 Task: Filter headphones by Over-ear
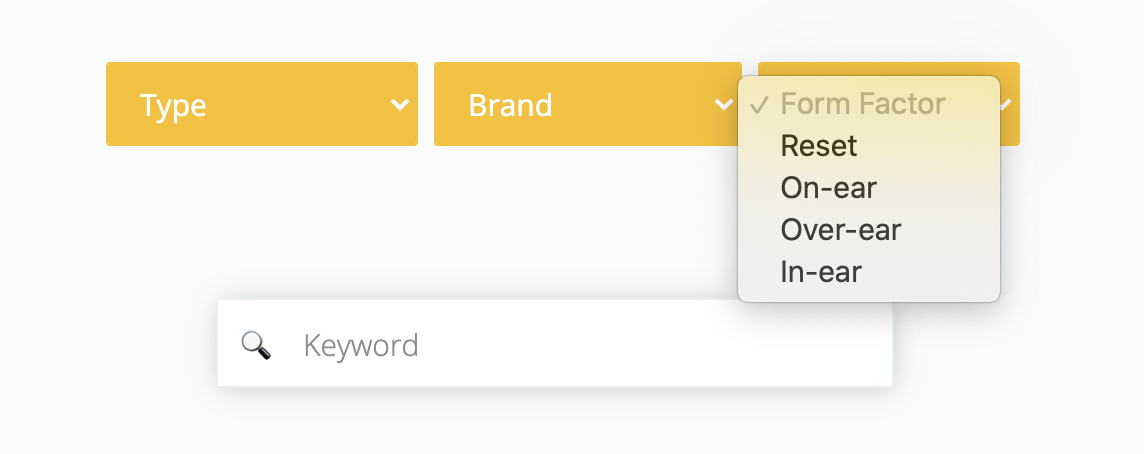[841, 230]
